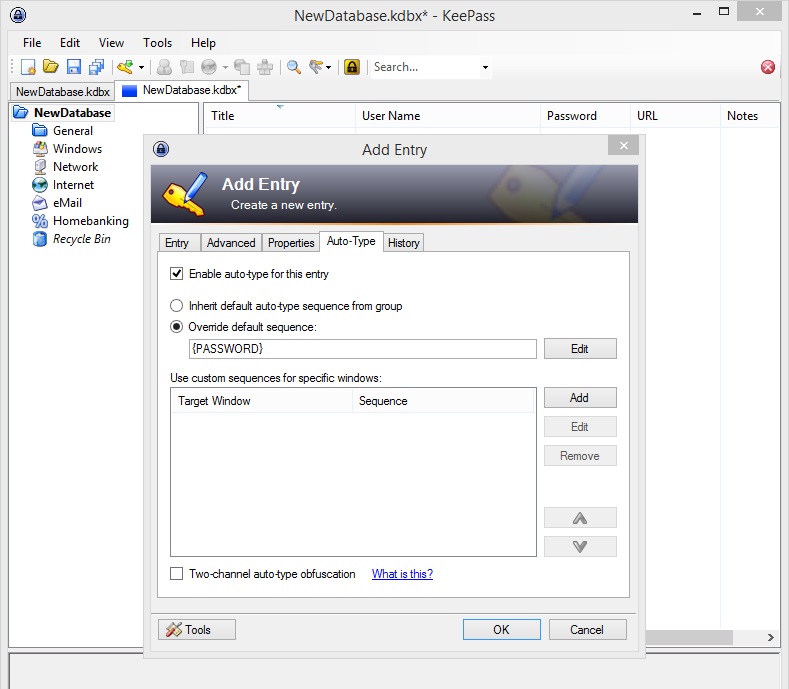Viewport: 789px width, 689px height.
Task: Click the Copy Password toolbar icon
Action: pyautogui.click(x=187, y=67)
